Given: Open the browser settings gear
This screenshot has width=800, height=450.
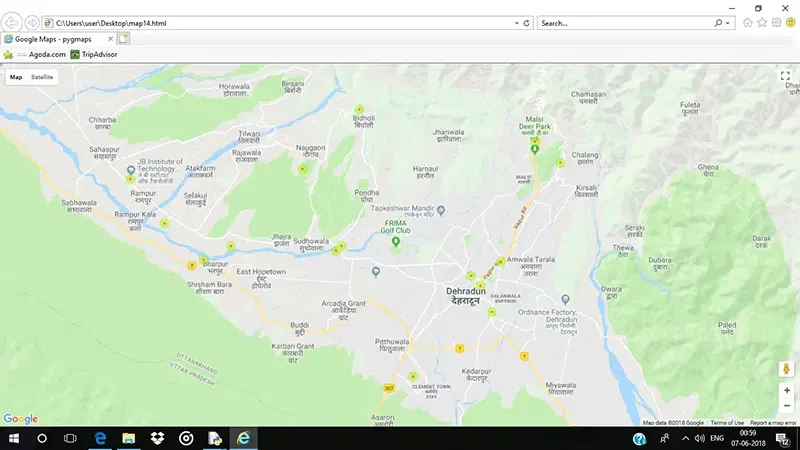Looking at the screenshot, I should pyautogui.click(x=776, y=22).
